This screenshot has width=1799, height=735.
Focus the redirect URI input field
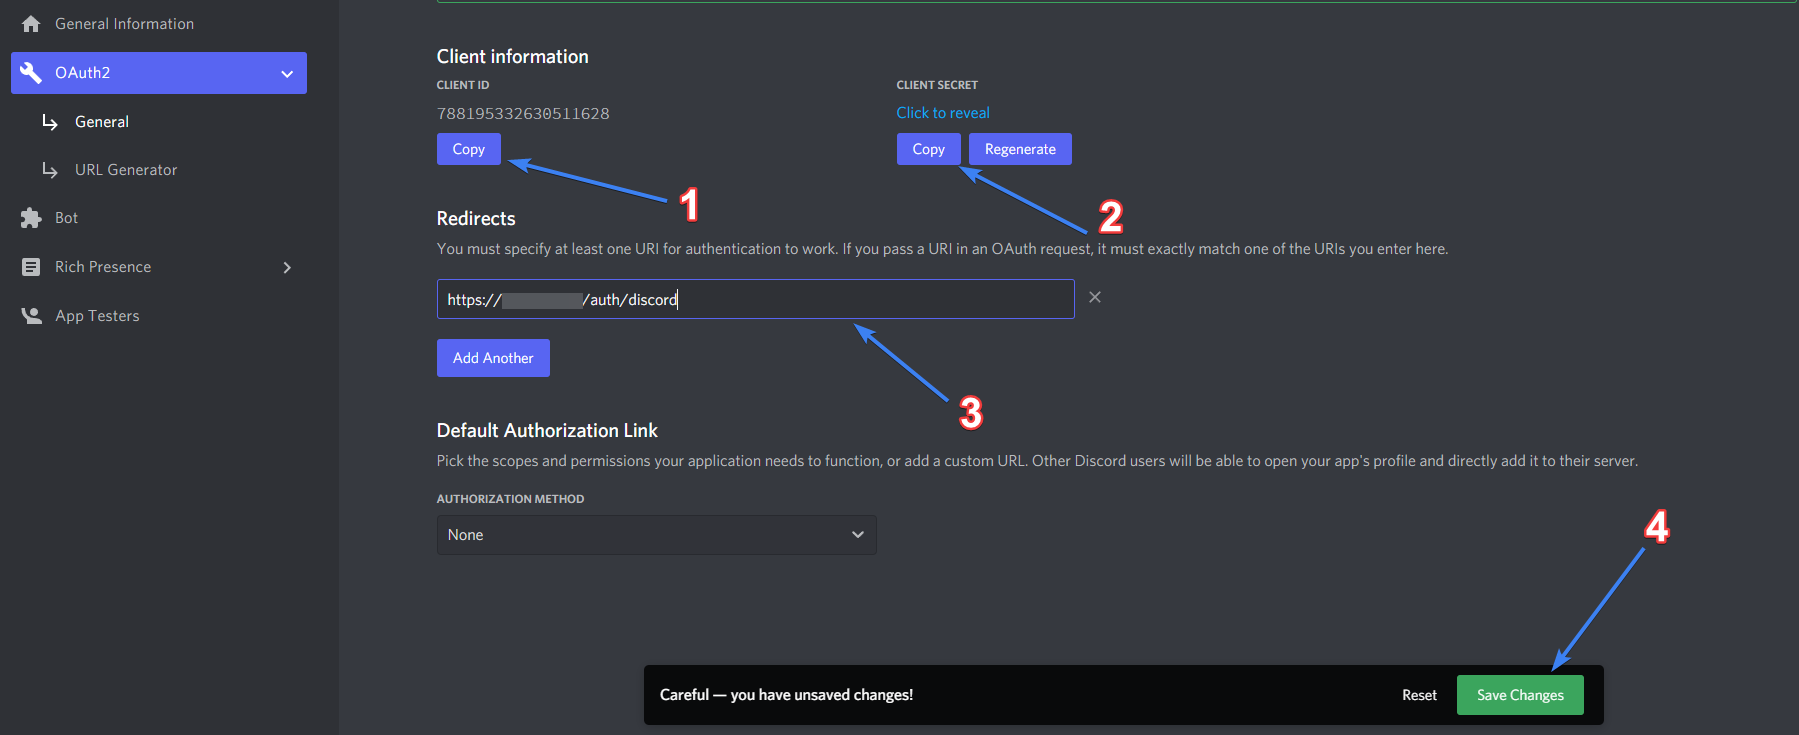point(755,299)
